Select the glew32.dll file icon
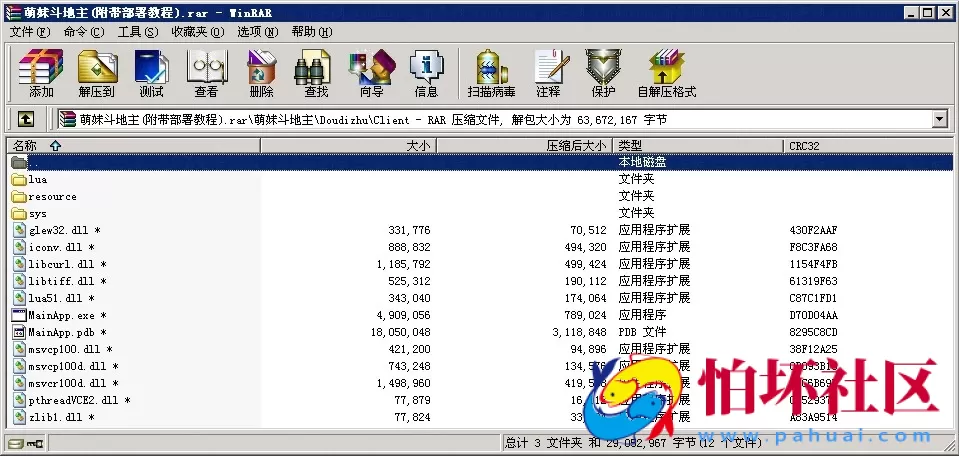Viewport: 959px width, 456px height. coord(19,230)
